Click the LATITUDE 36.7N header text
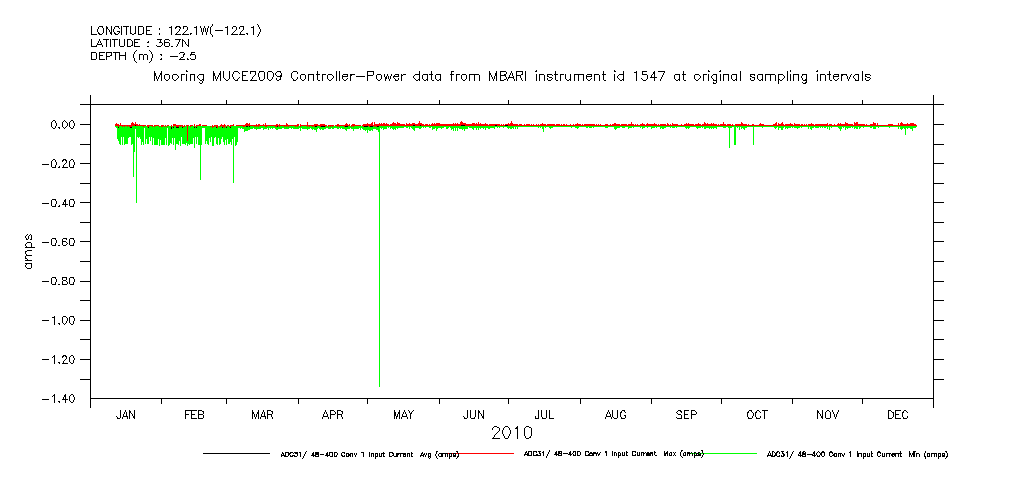This screenshot has height=504, width=1009. [133, 43]
